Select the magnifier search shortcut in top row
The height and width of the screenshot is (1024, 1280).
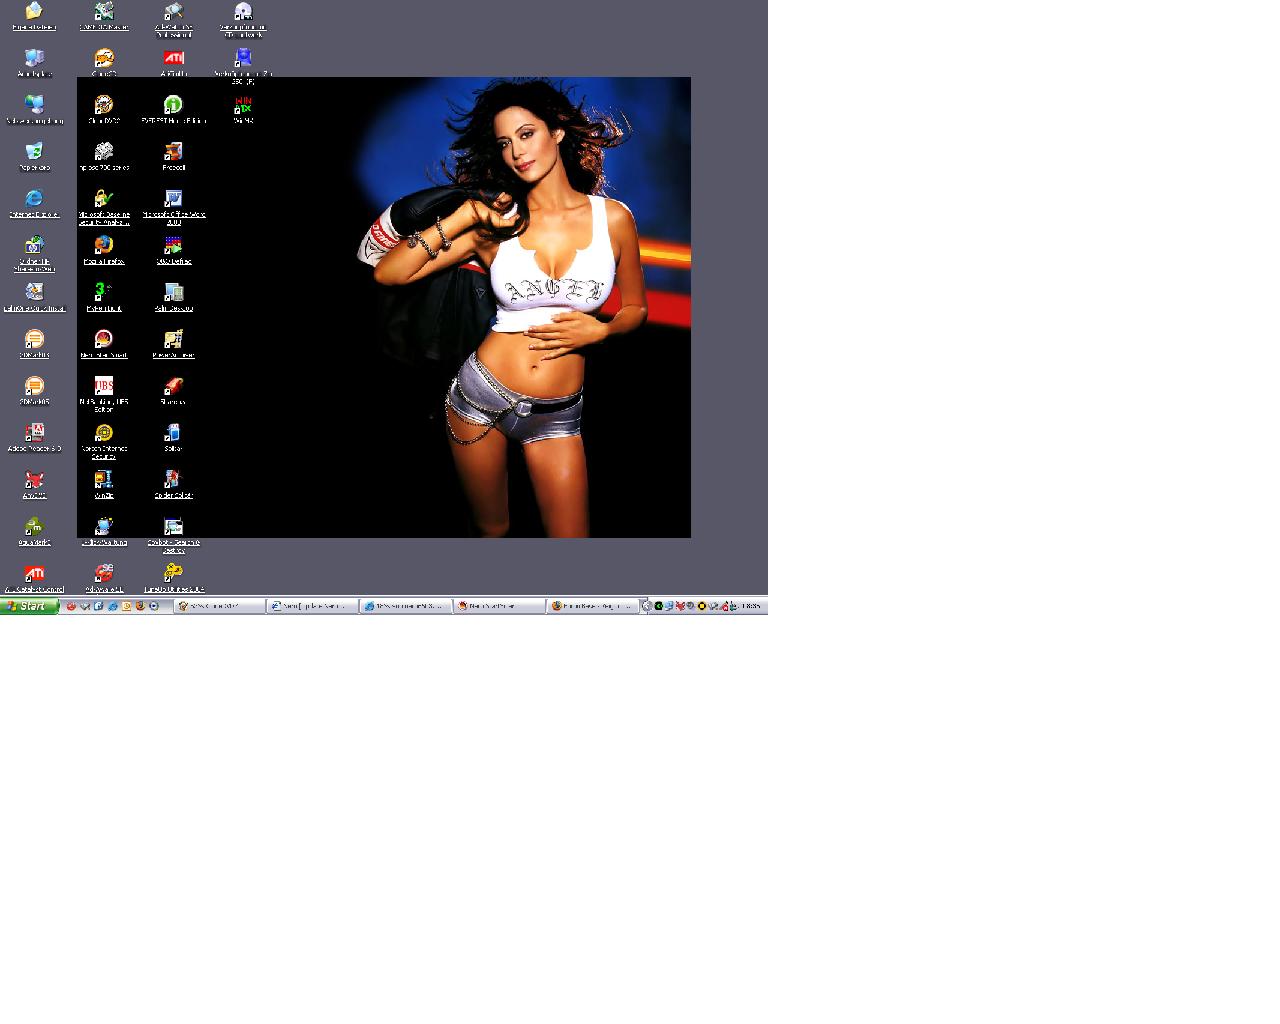(173, 12)
